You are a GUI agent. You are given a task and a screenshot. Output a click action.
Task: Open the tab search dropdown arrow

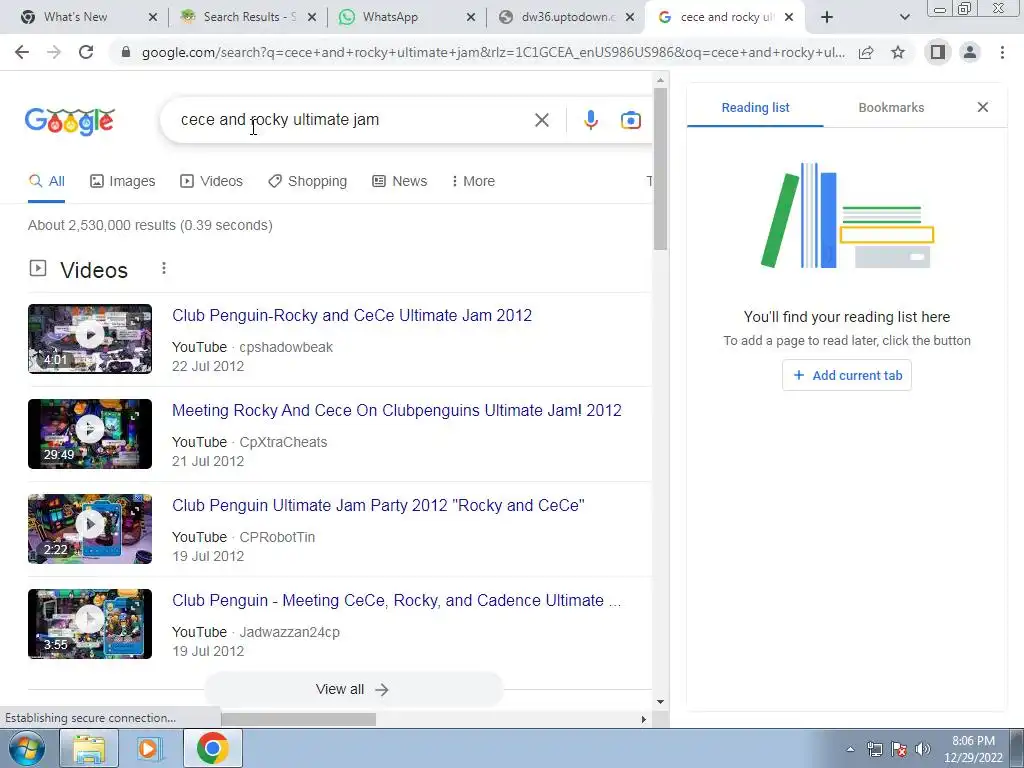click(x=904, y=17)
